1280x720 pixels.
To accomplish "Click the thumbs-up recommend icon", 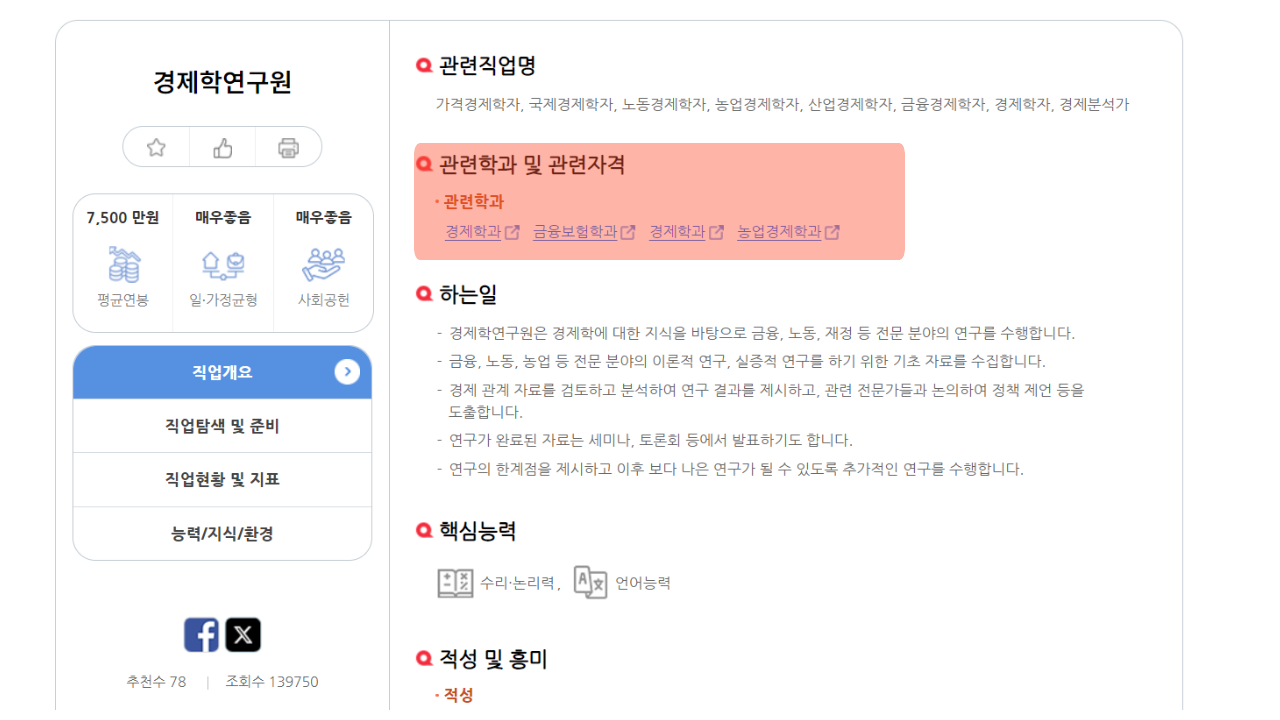I will point(221,146).
